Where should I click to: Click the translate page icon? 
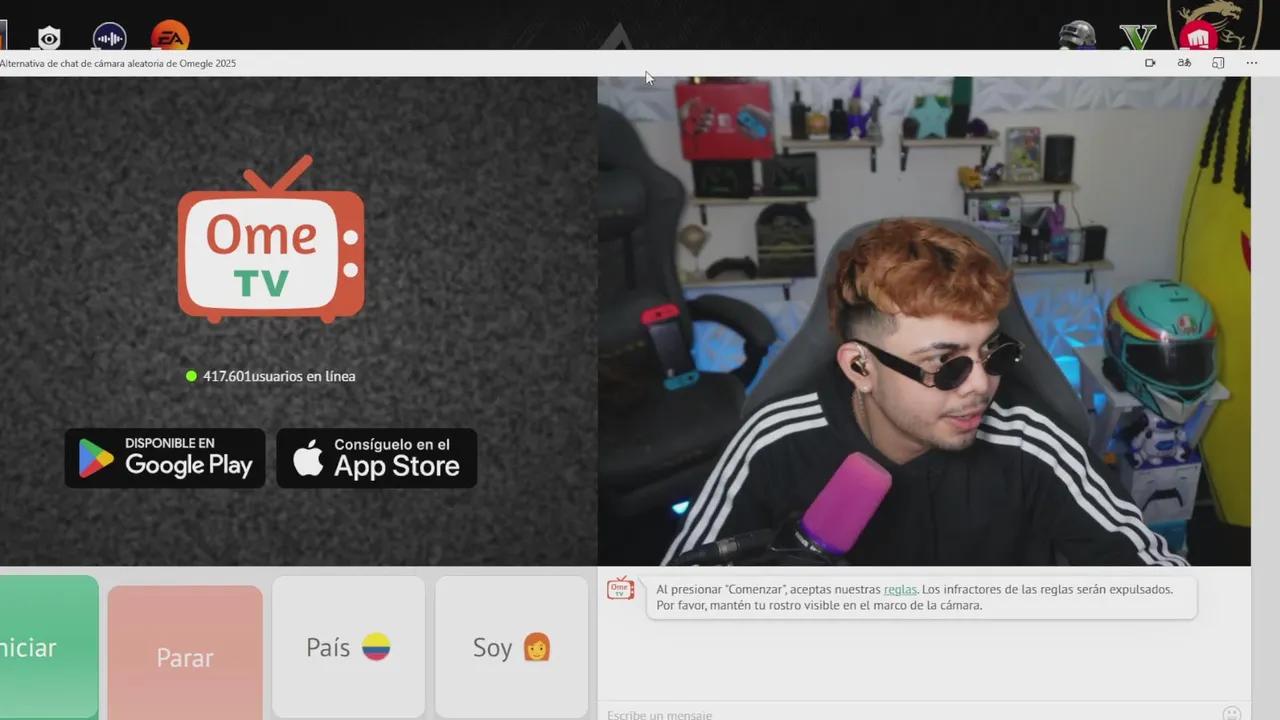(x=1184, y=63)
